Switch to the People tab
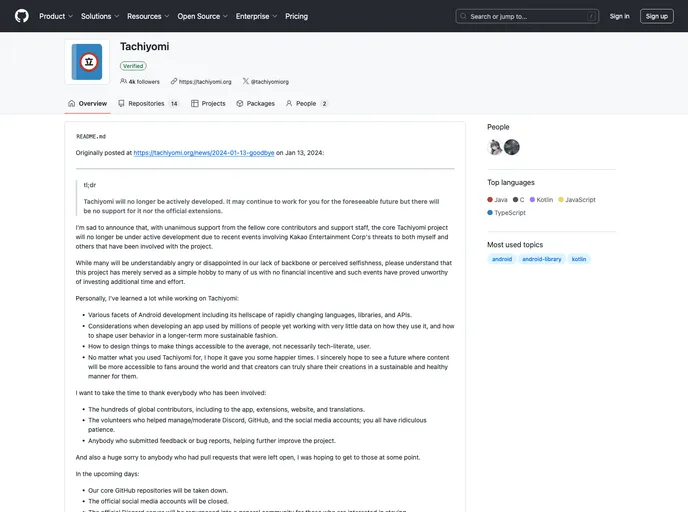Viewport: 688px width, 512px height. [307, 104]
